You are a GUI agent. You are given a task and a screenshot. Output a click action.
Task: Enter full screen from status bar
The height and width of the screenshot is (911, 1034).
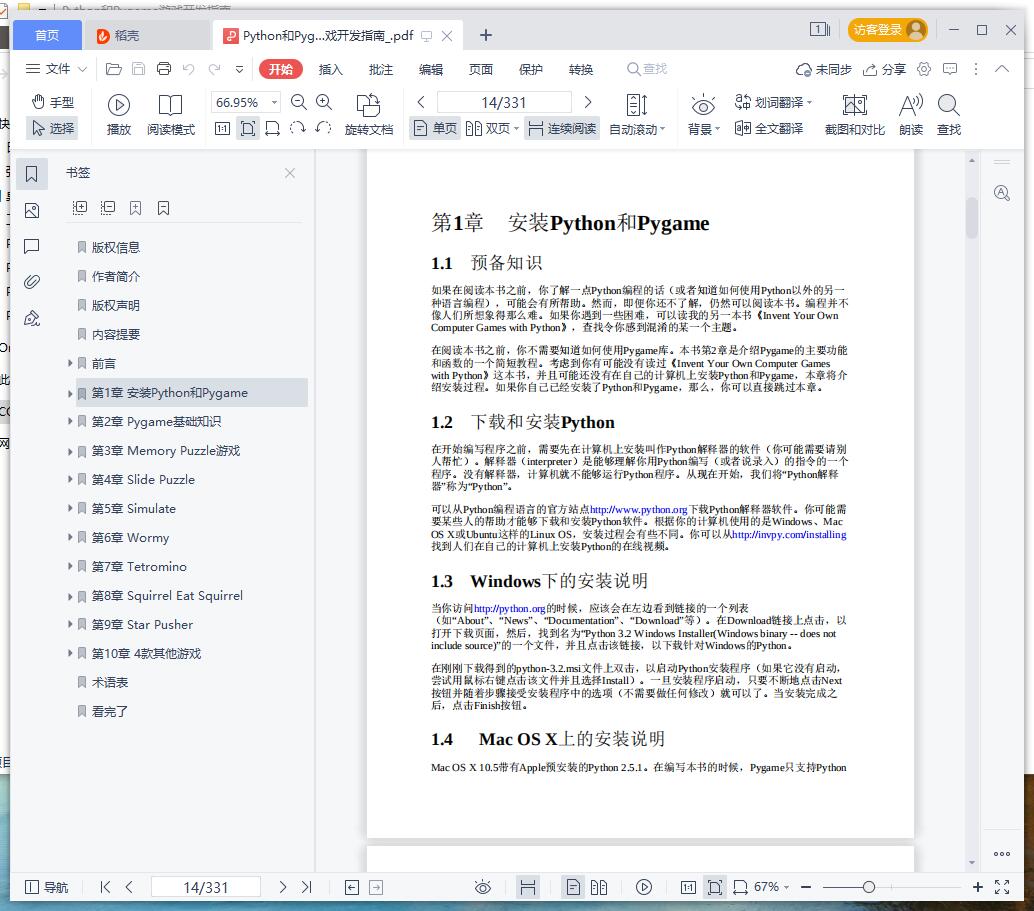tap(1002, 887)
